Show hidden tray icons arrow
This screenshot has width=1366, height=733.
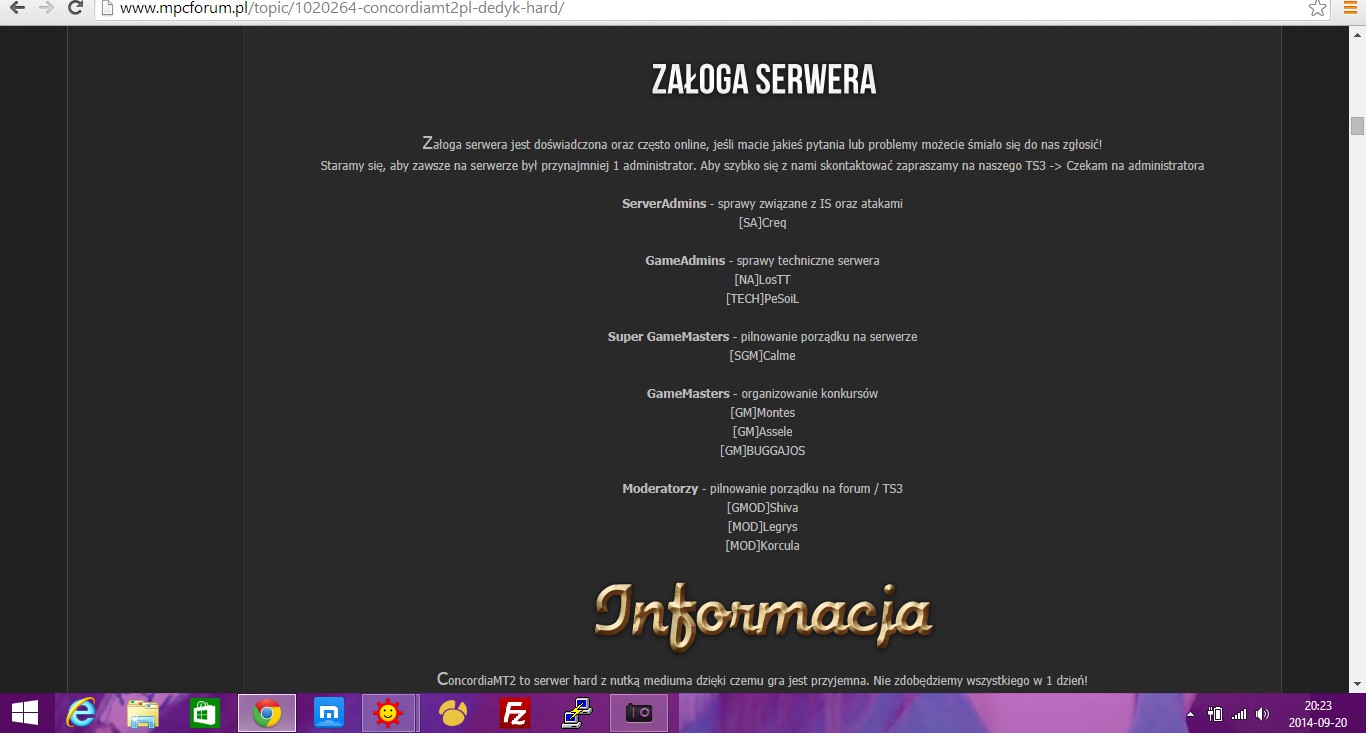[x=1190, y=714]
